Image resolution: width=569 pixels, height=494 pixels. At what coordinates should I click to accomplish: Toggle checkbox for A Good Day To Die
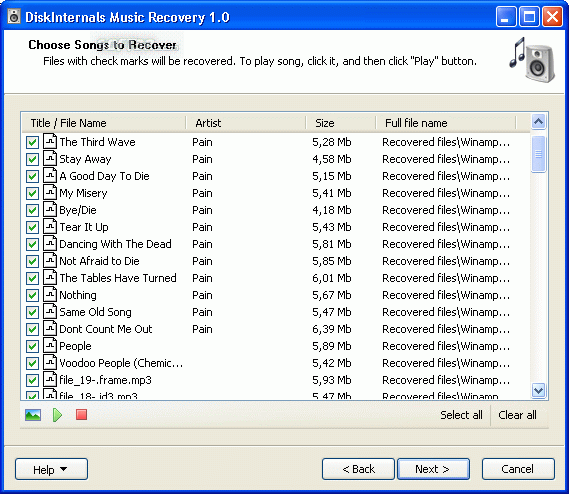pyautogui.click(x=32, y=176)
